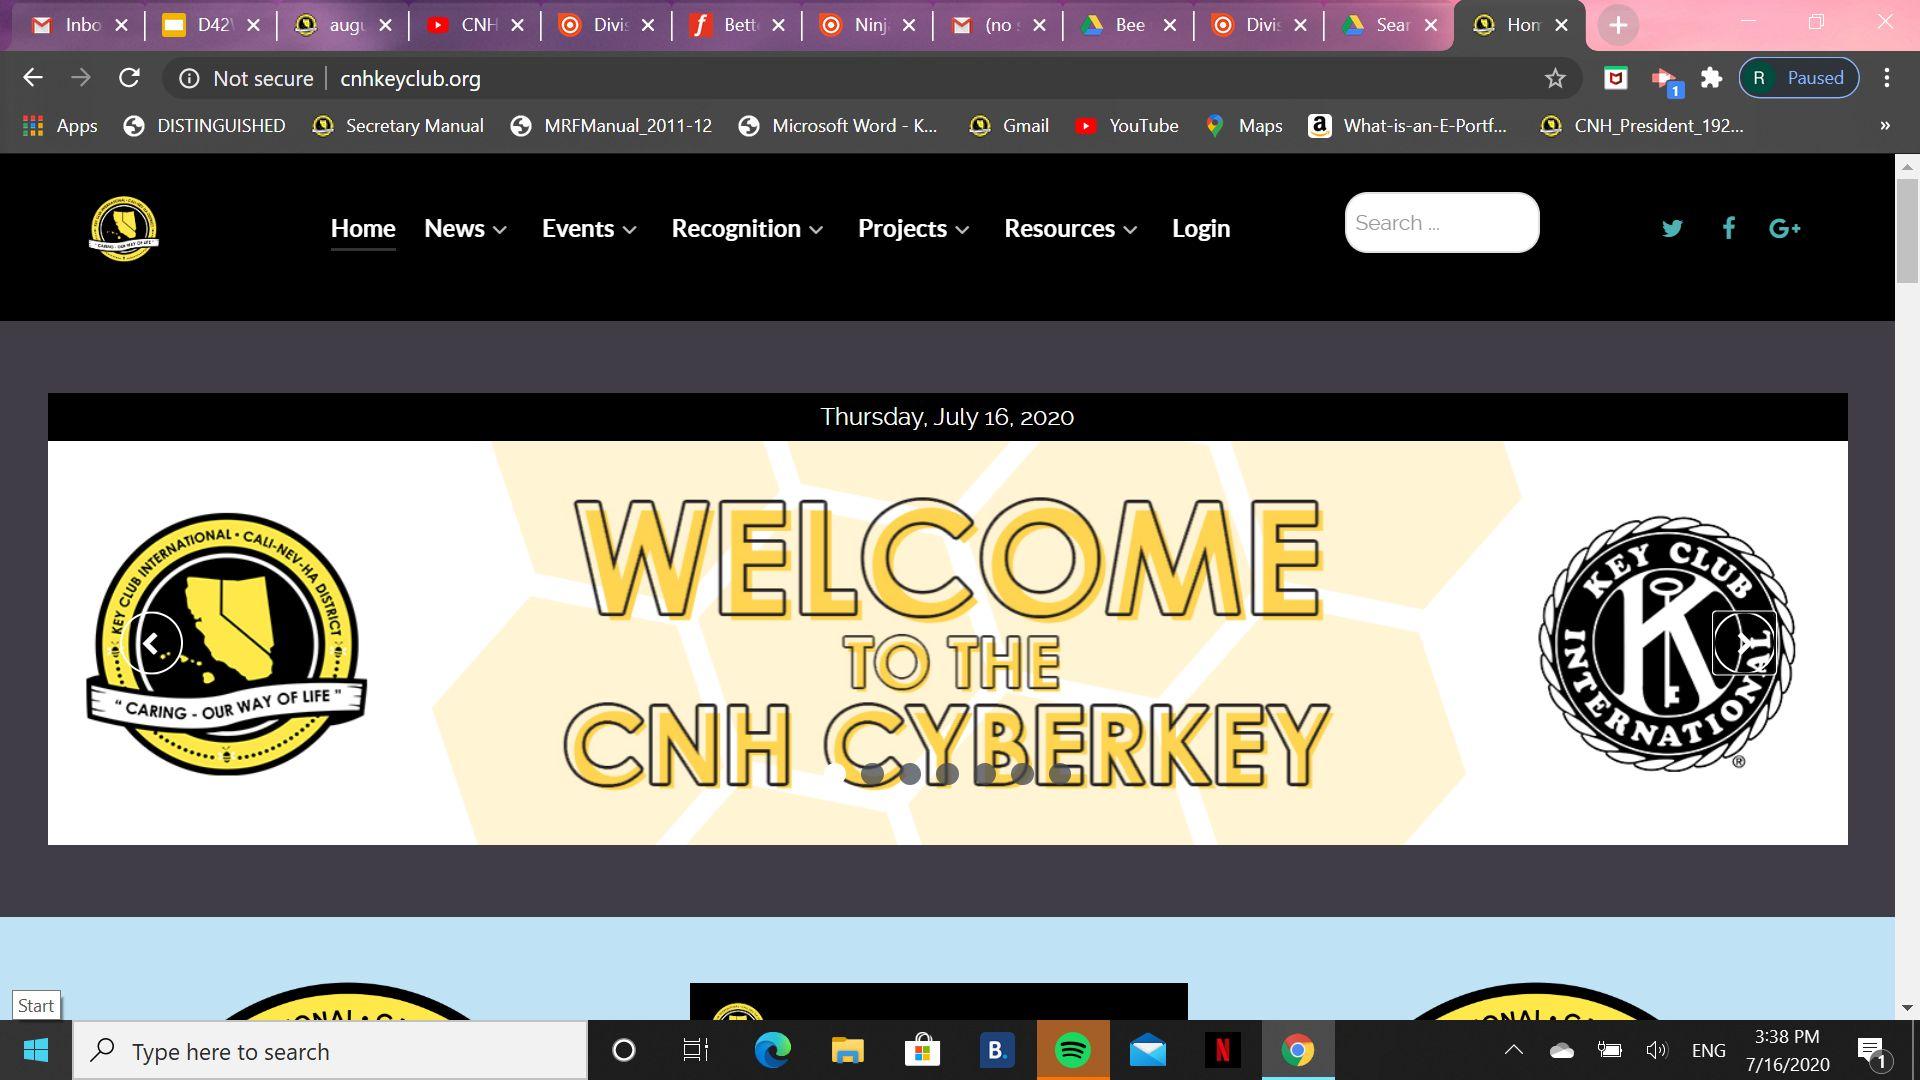Go to previous slide with left arrow
Image resolution: width=1920 pixels, height=1080 pixels.
click(x=152, y=643)
